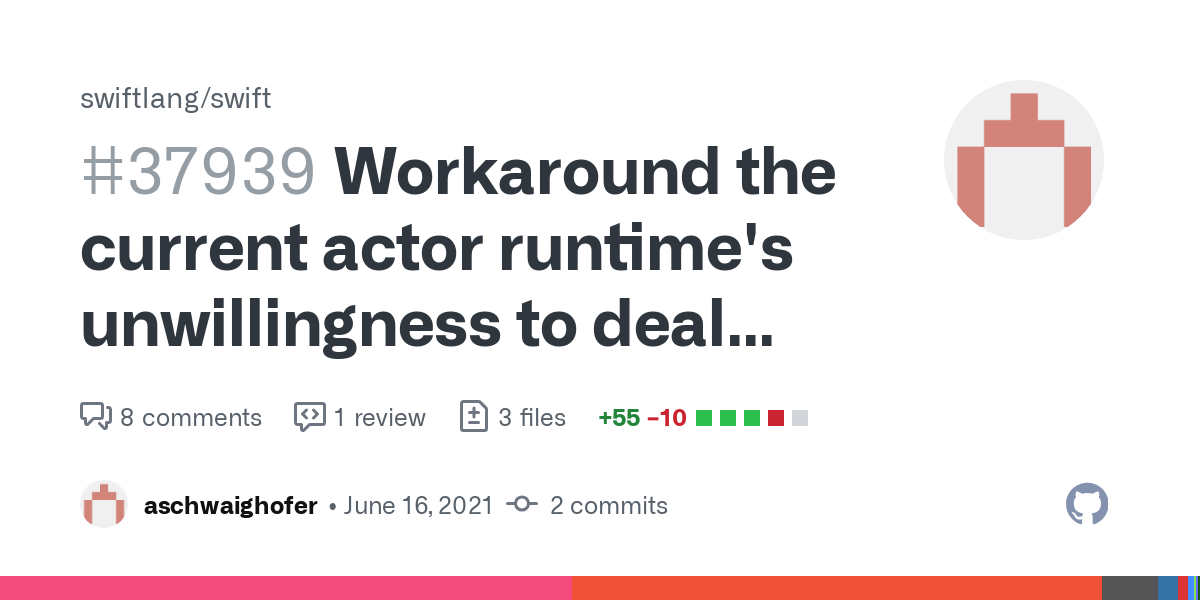View the 1 review label

click(380, 417)
